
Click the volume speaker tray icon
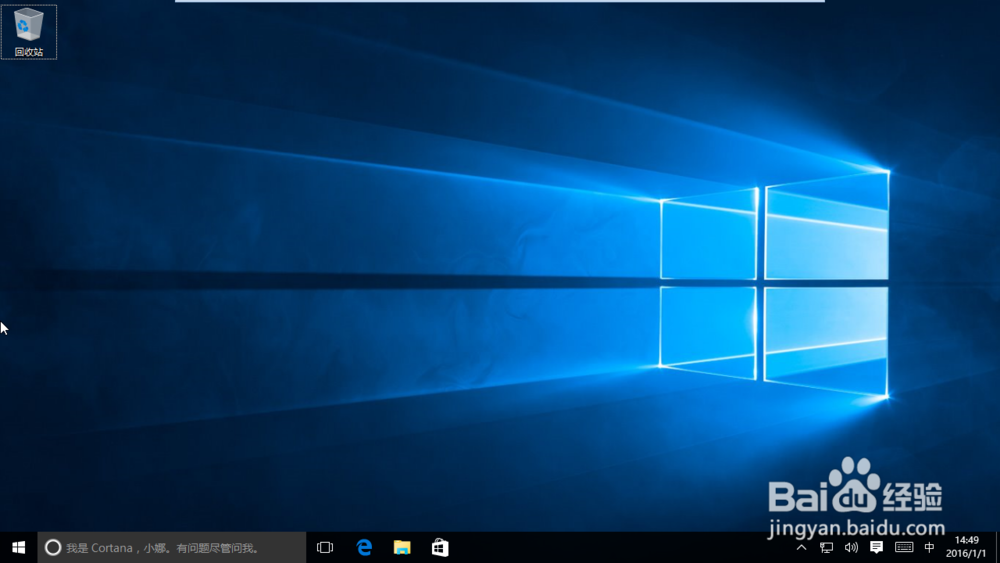pos(851,548)
